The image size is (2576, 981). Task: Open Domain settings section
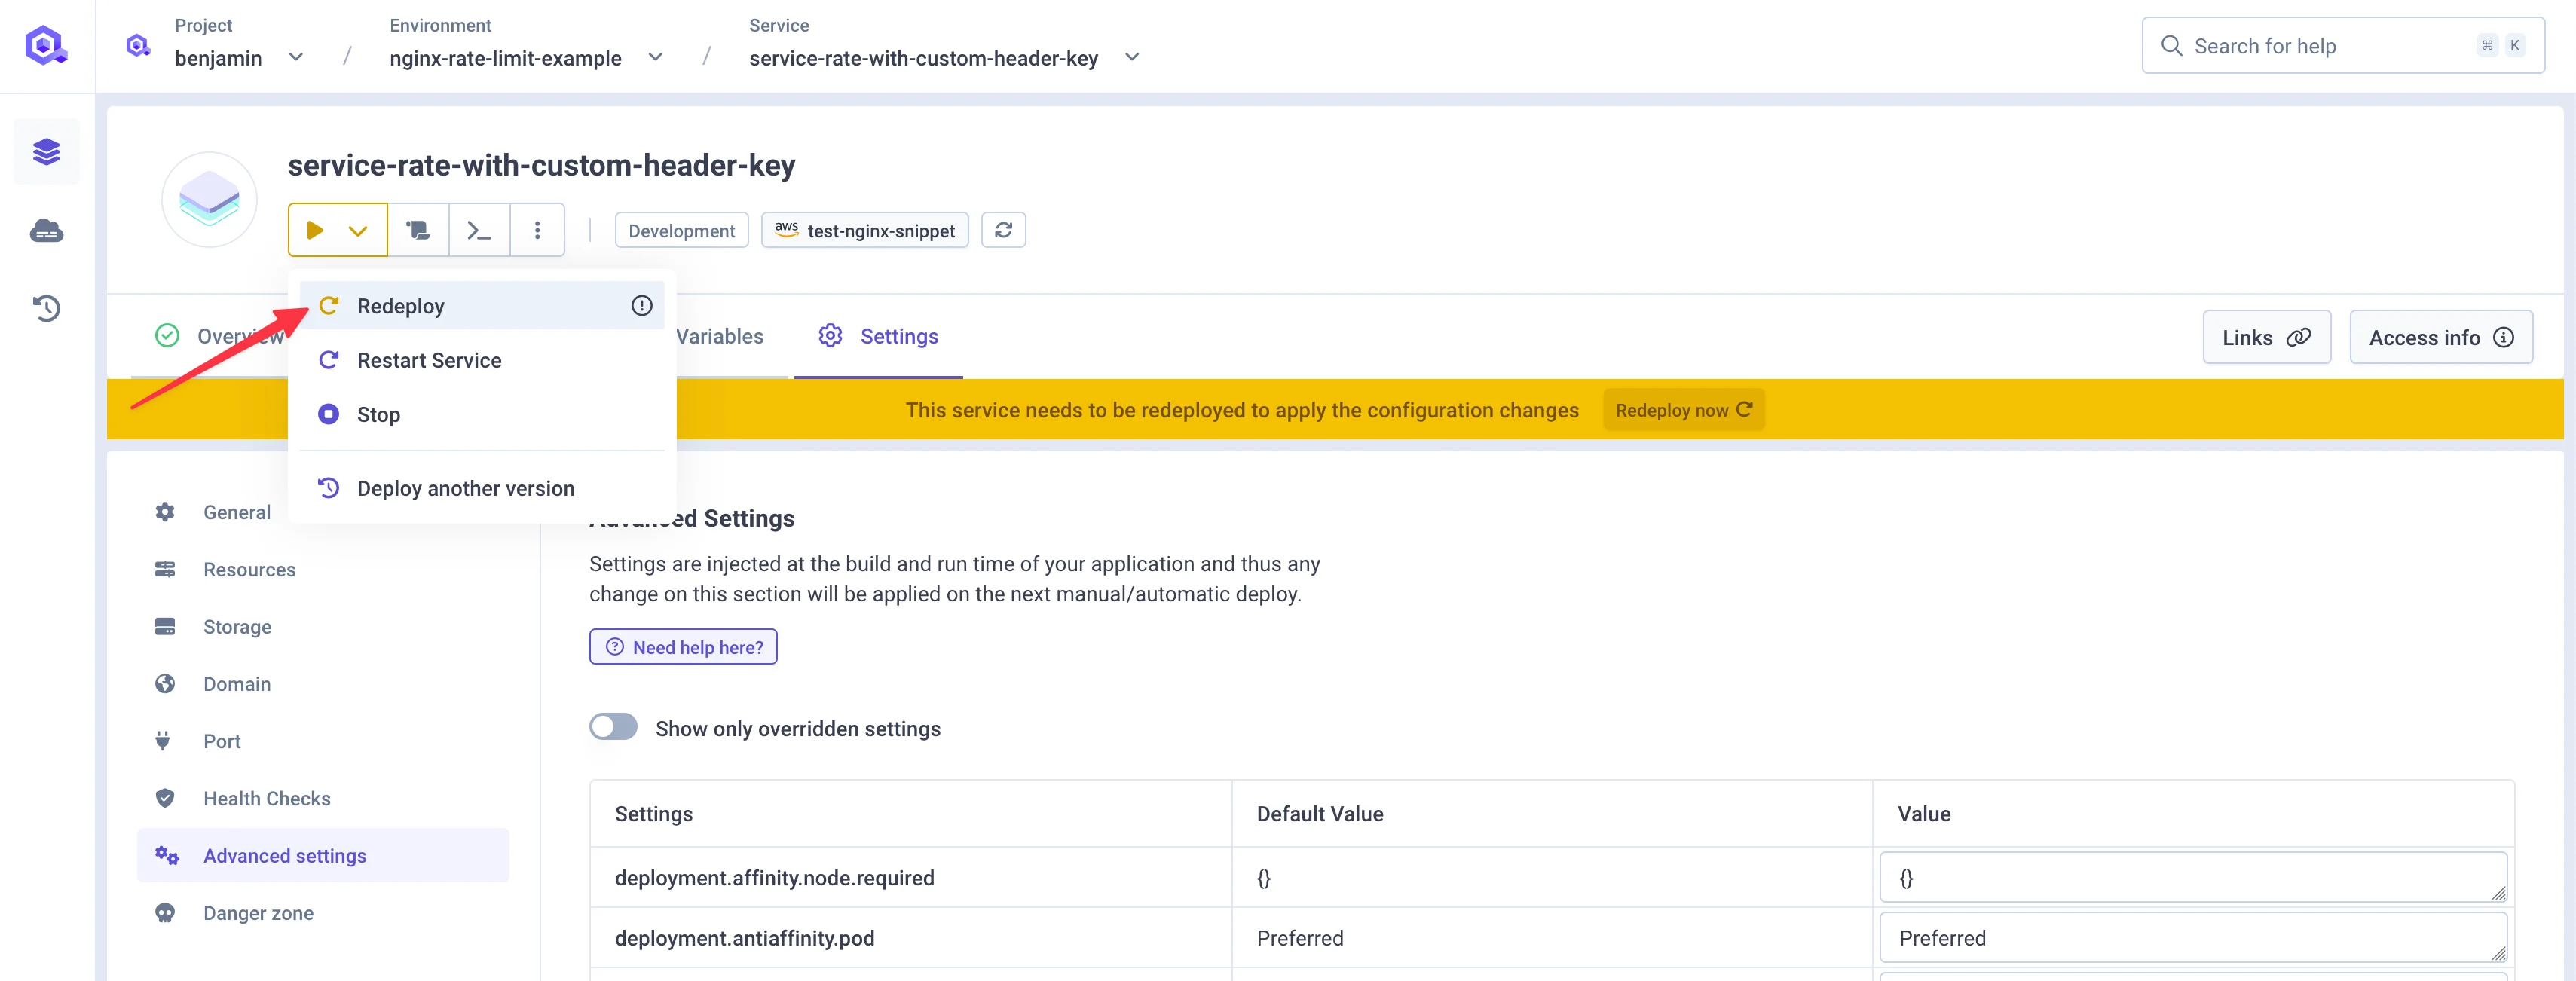(323, 684)
